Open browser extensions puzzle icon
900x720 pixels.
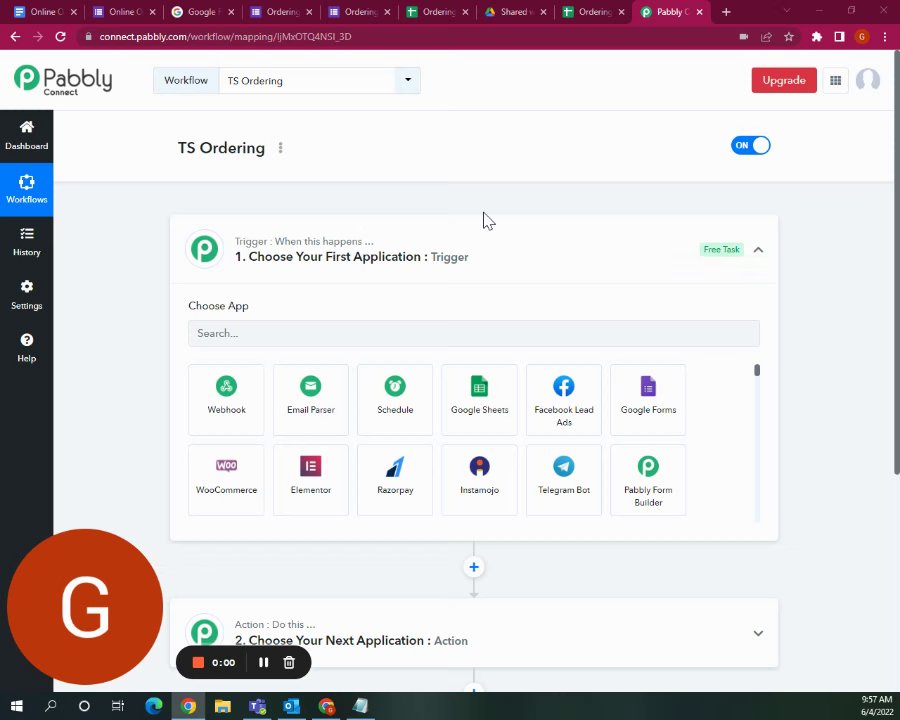click(x=817, y=37)
